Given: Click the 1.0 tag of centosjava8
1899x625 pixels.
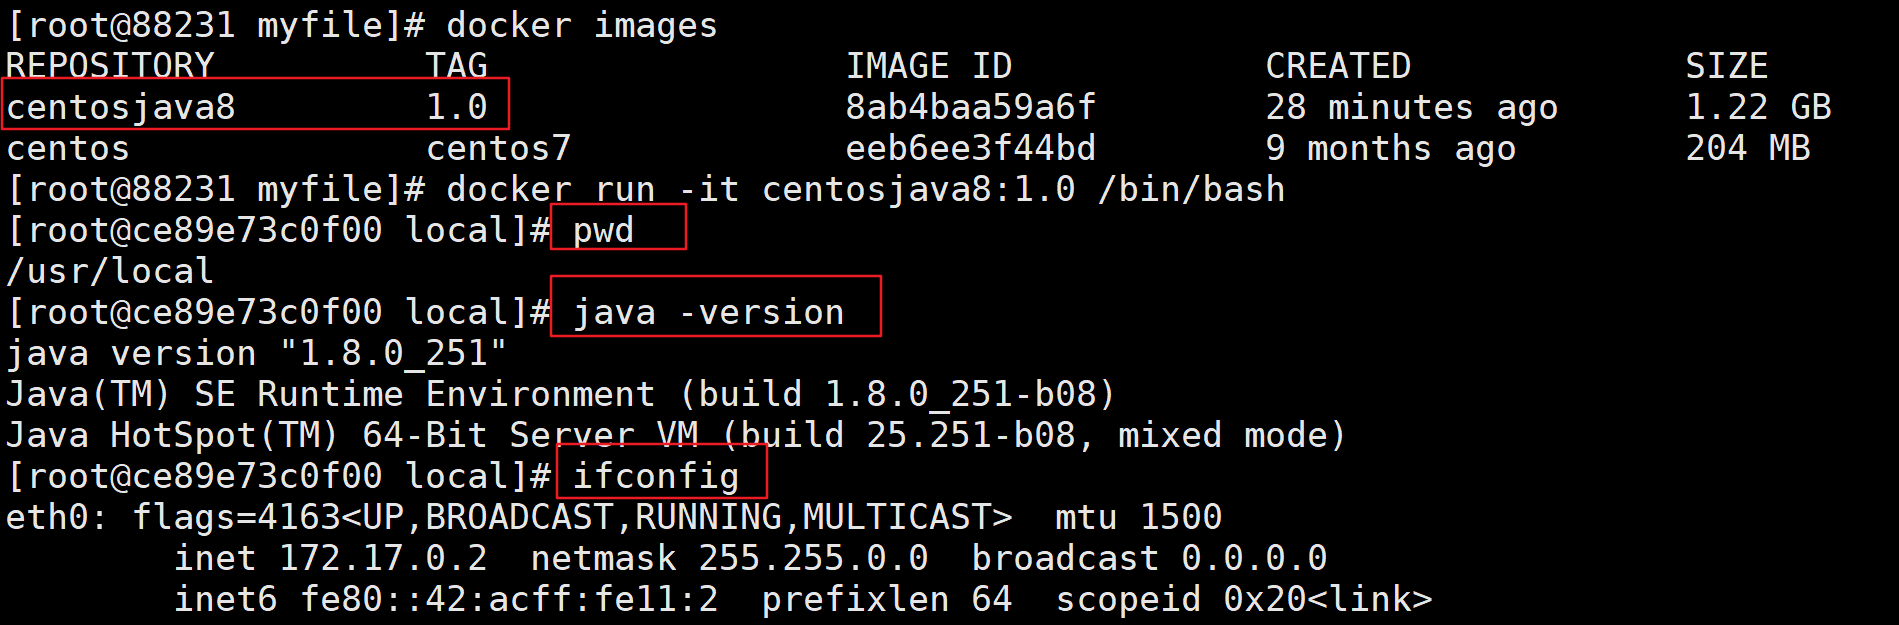Looking at the screenshot, I should click(457, 107).
